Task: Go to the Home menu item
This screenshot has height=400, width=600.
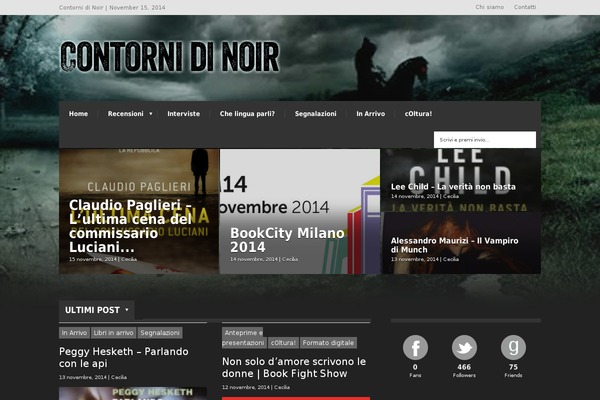Action: tap(78, 114)
